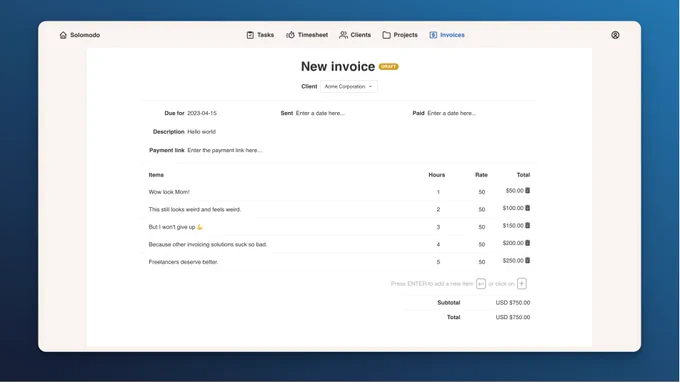Click the enter key icon
The width and height of the screenshot is (680, 382).
click(x=481, y=284)
